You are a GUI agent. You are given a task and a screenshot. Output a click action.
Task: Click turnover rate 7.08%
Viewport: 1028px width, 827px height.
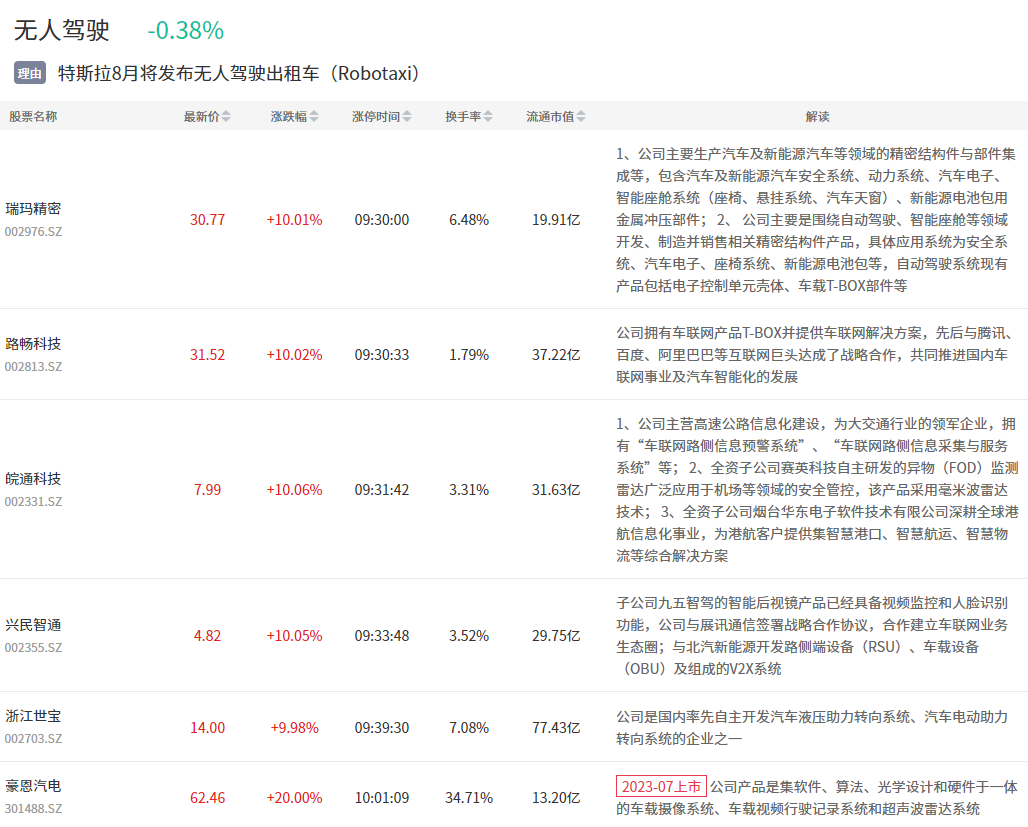pyautogui.click(x=469, y=728)
